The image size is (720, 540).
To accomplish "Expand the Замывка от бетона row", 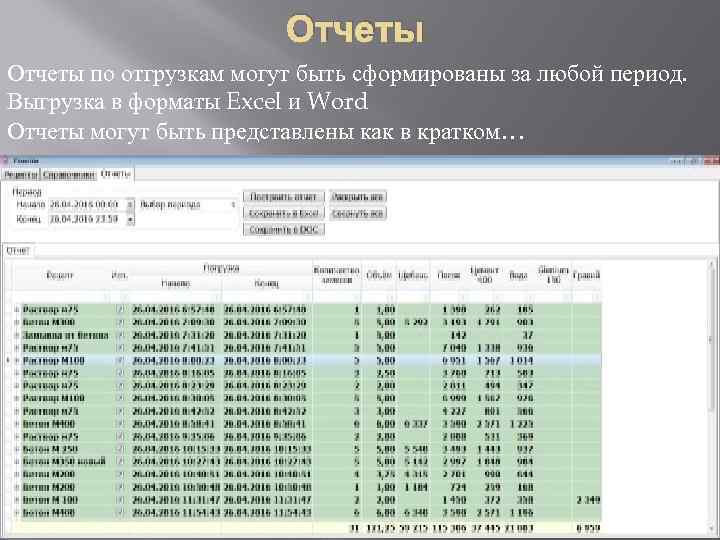I will (17, 335).
